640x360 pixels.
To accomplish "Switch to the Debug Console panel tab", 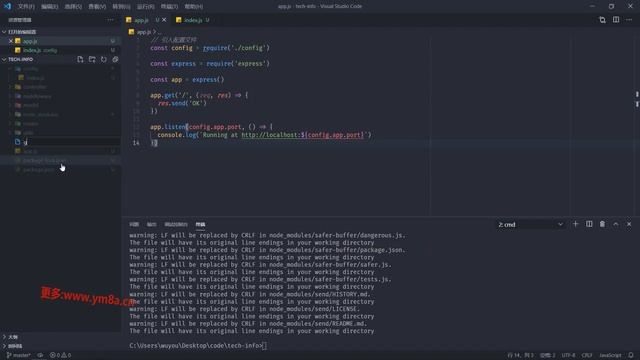I will tap(176, 224).
